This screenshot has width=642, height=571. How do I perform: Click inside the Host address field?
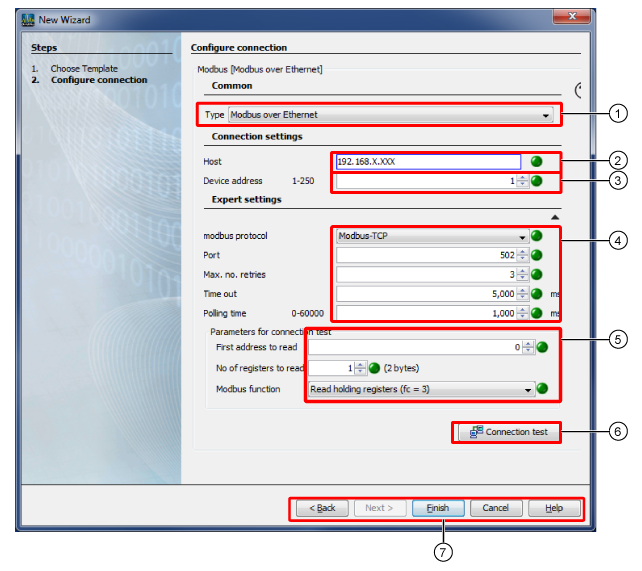(428, 161)
